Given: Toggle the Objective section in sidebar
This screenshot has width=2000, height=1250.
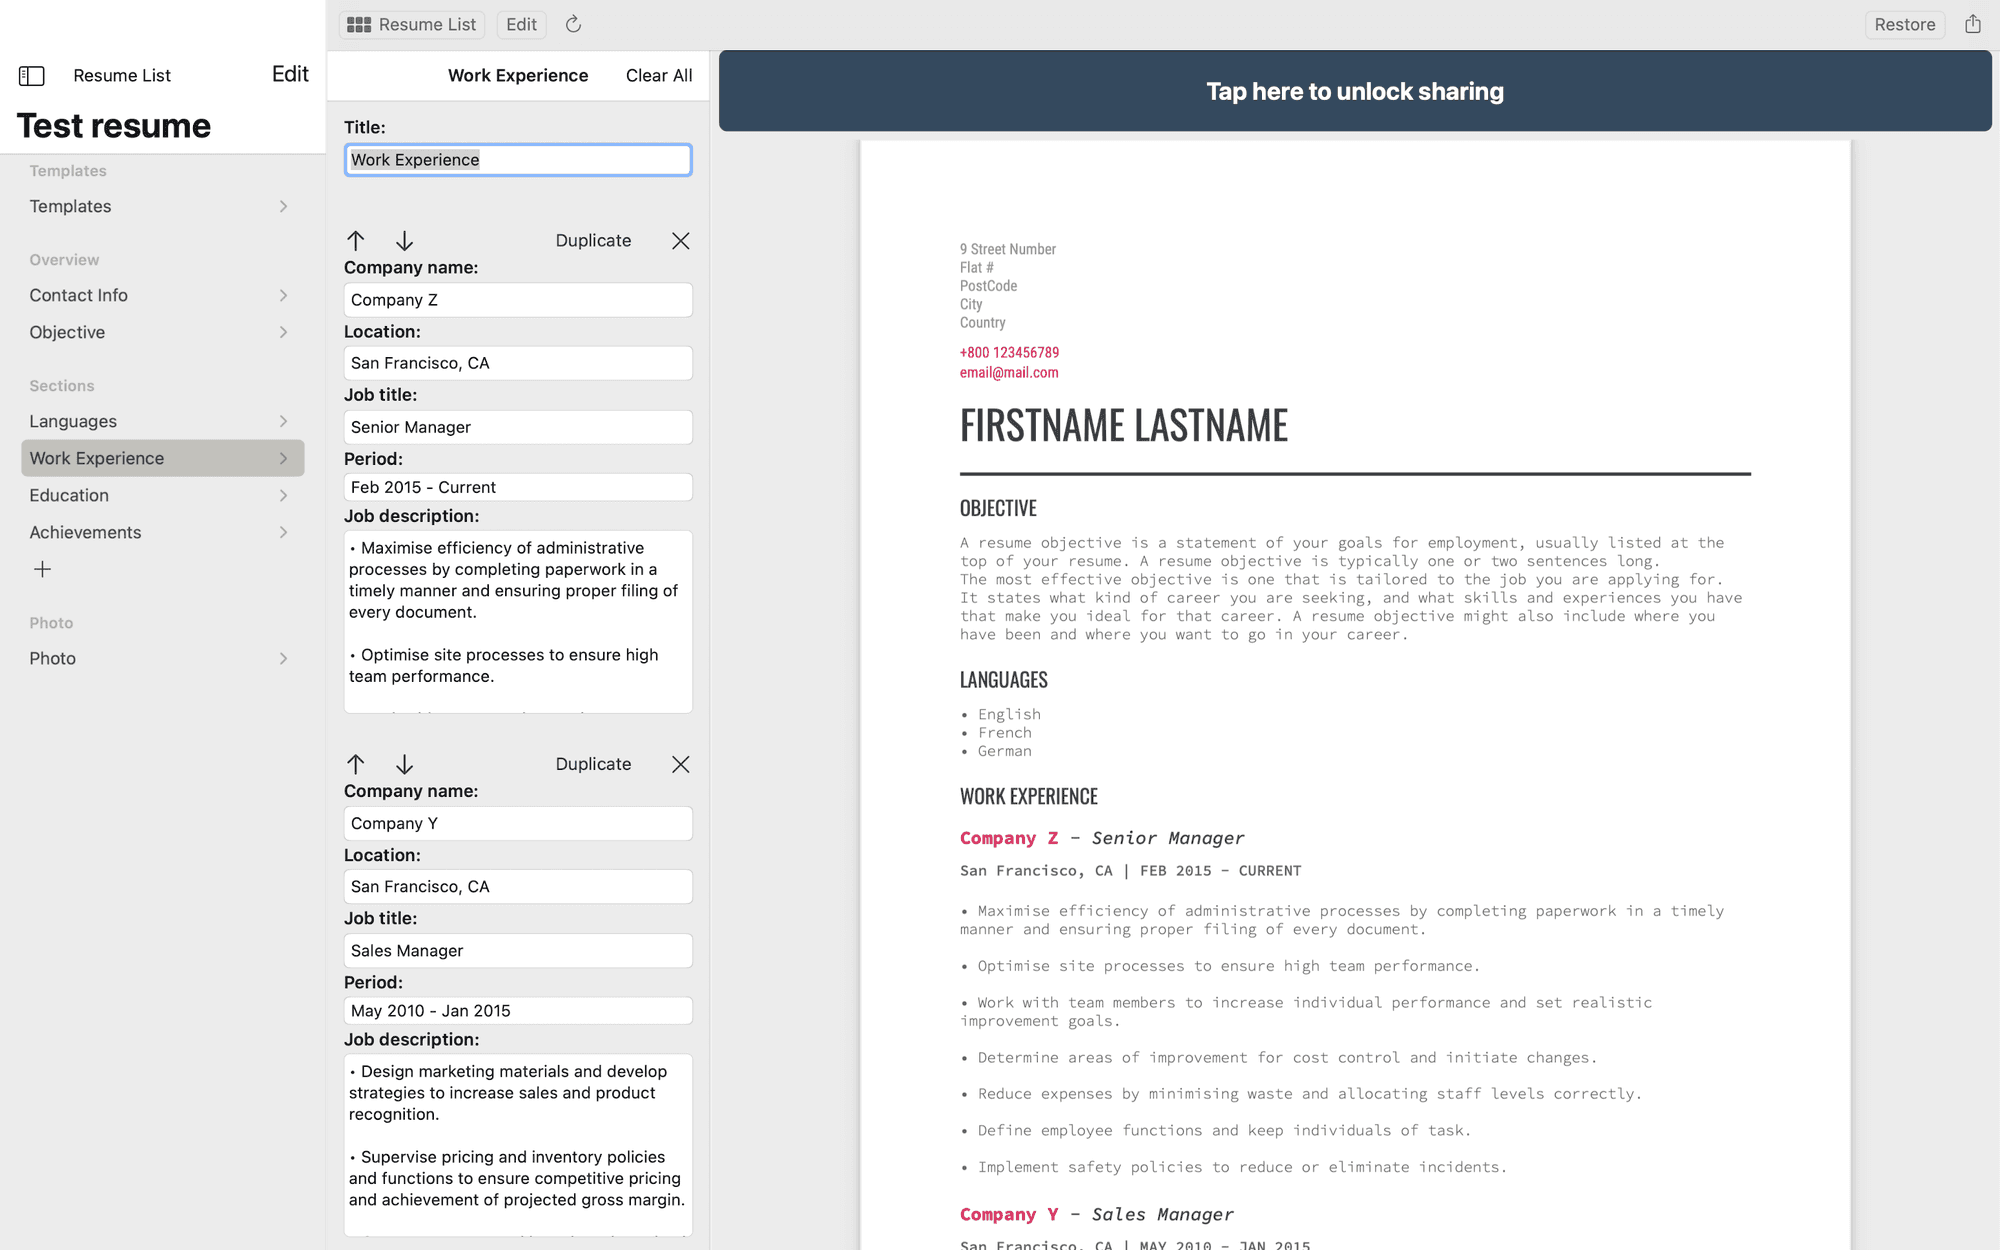Looking at the screenshot, I should [158, 331].
